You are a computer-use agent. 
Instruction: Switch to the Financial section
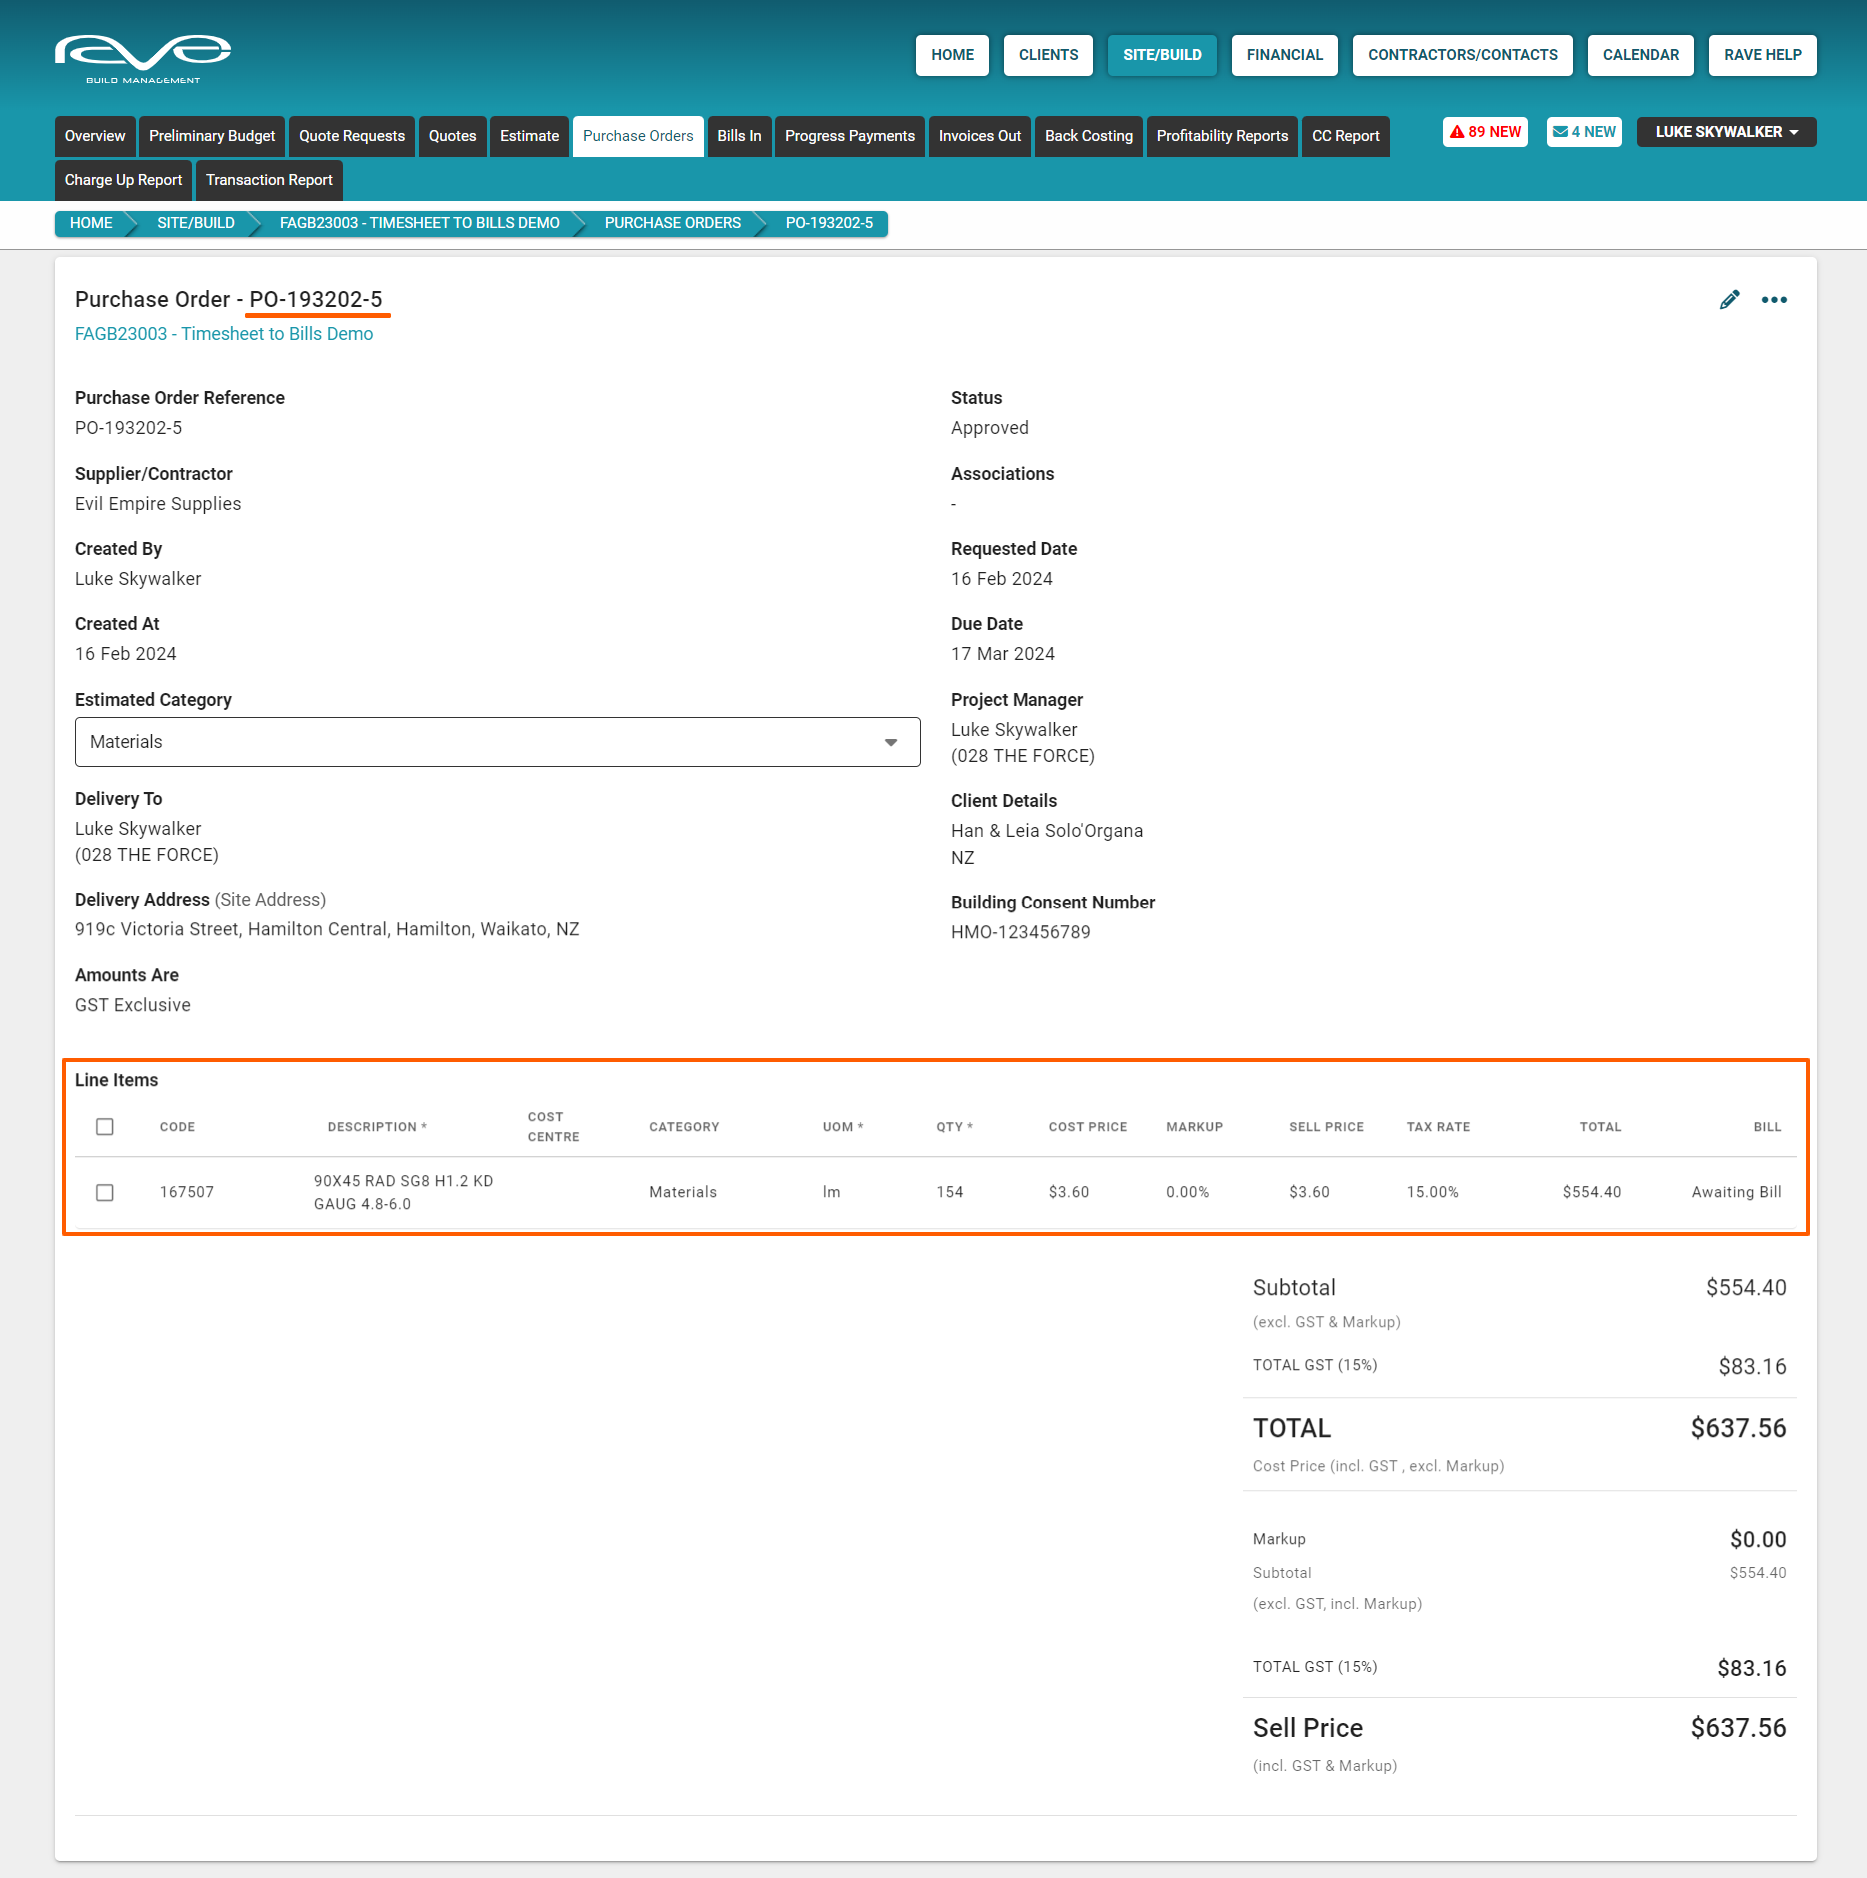point(1284,55)
